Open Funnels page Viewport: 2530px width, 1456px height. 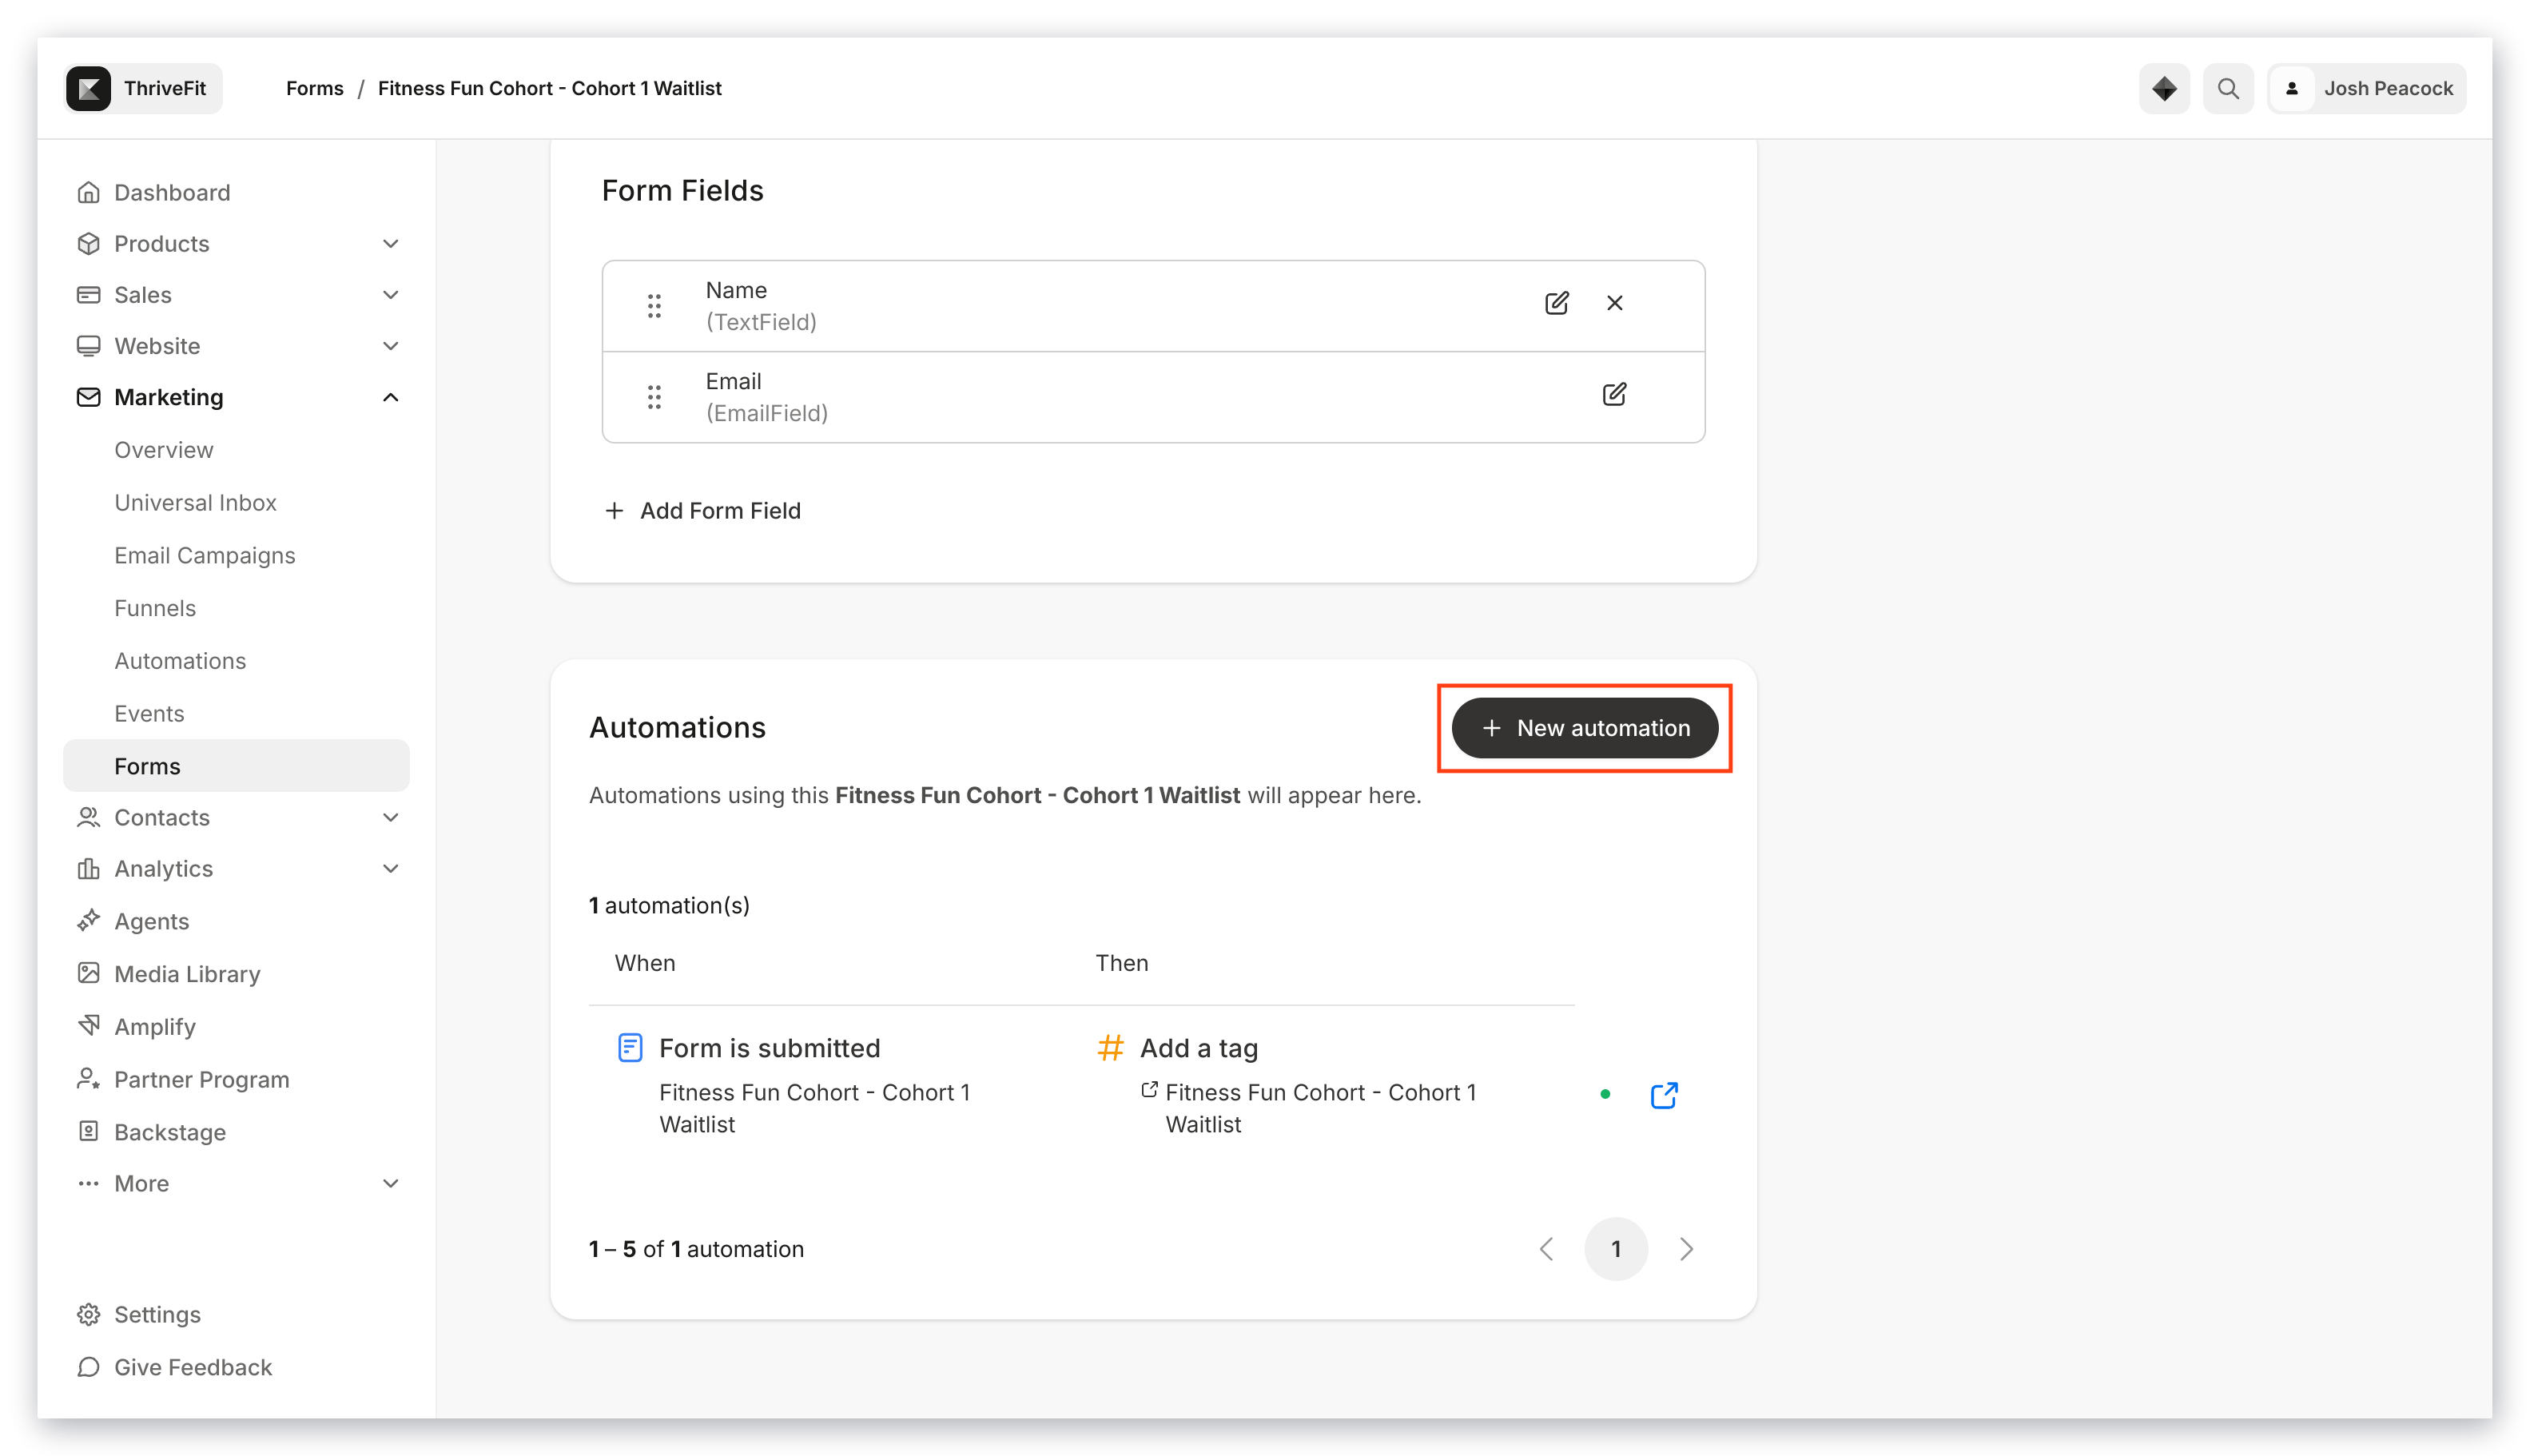155,608
